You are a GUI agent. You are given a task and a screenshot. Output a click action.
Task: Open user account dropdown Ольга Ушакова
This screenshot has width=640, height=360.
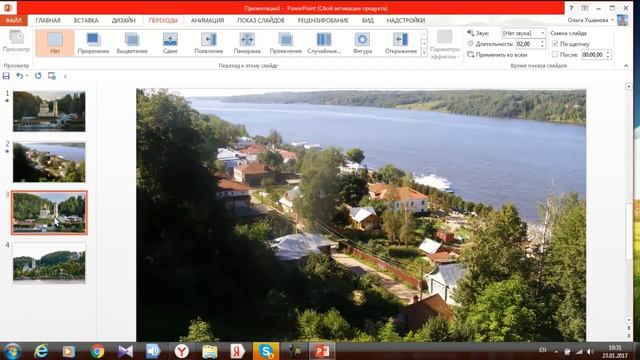(590, 20)
